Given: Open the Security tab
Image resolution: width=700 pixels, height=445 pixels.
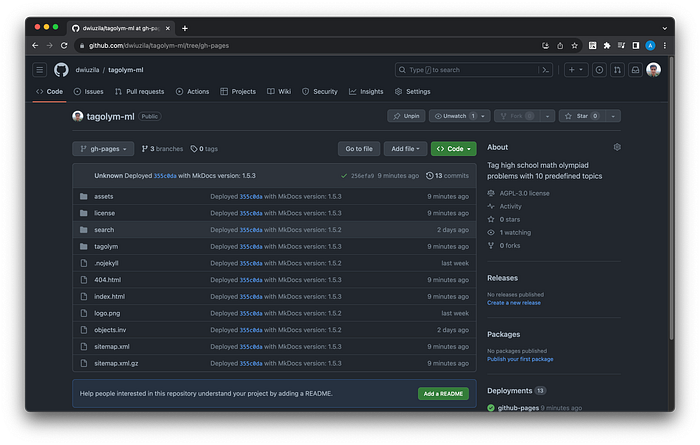Looking at the screenshot, I should pyautogui.click(x=320, y=91).
